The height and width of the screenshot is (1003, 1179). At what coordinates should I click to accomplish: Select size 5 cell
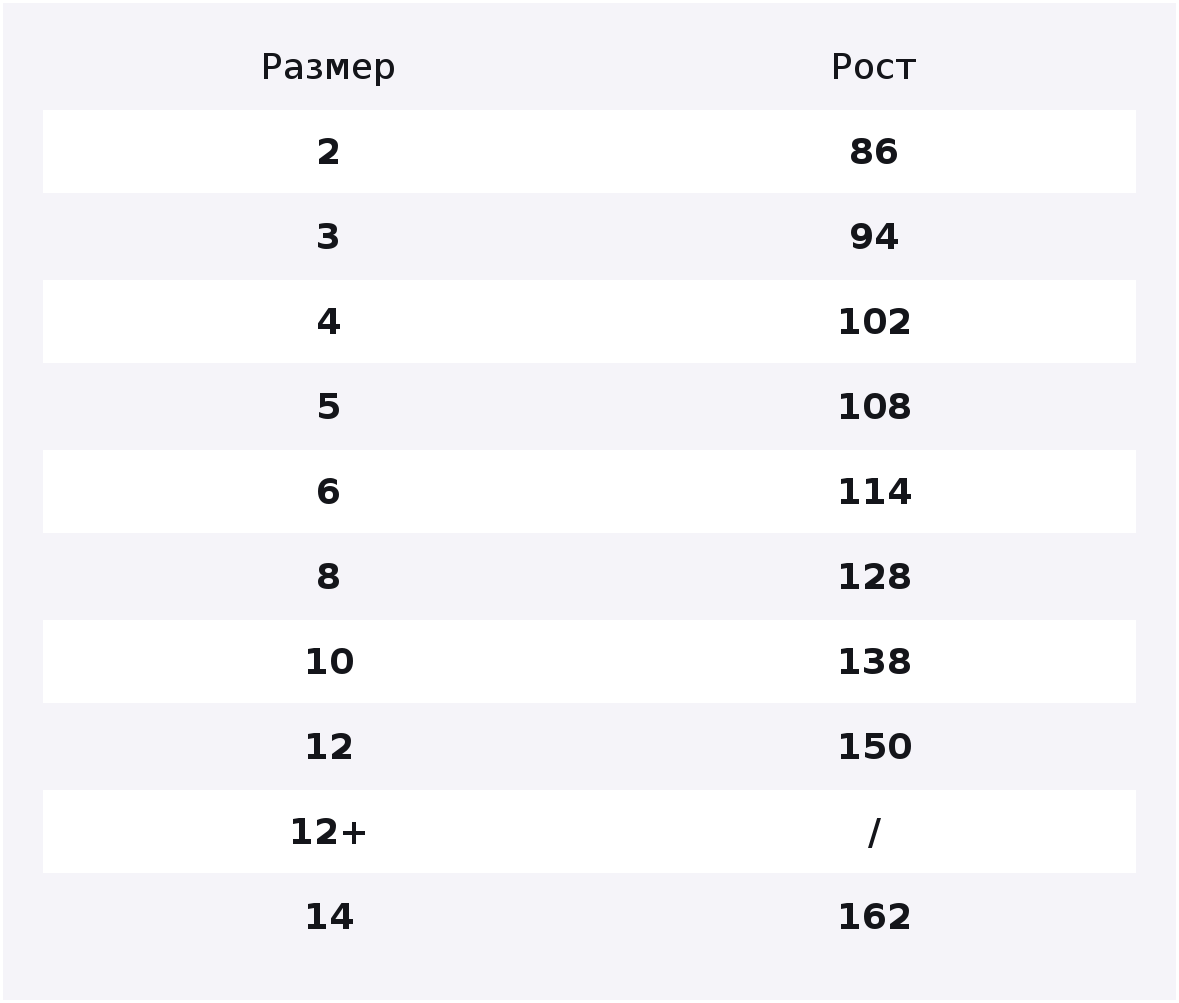(328, 407)
